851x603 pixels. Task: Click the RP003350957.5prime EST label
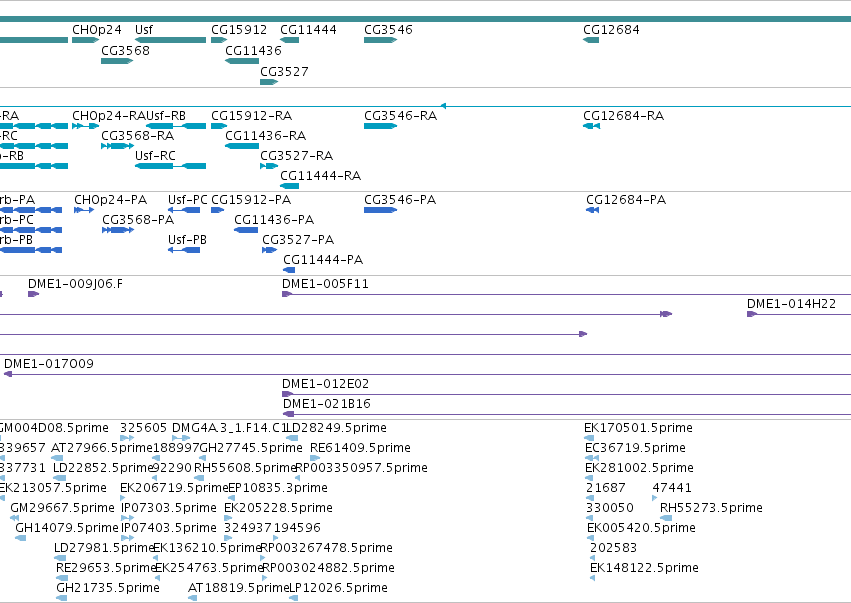click(x=361, y=468)
